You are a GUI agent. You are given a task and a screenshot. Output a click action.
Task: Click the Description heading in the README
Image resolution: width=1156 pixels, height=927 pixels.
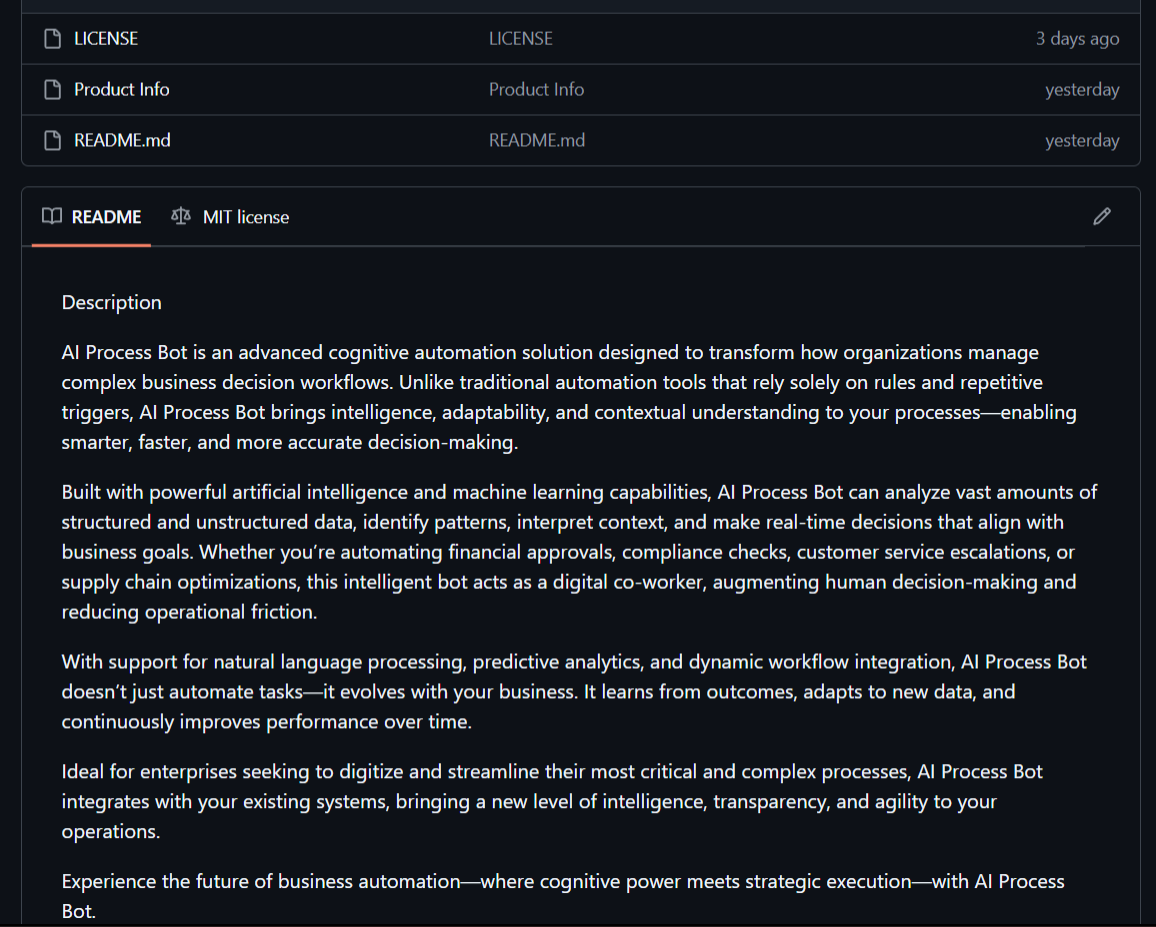pos(111,302)
